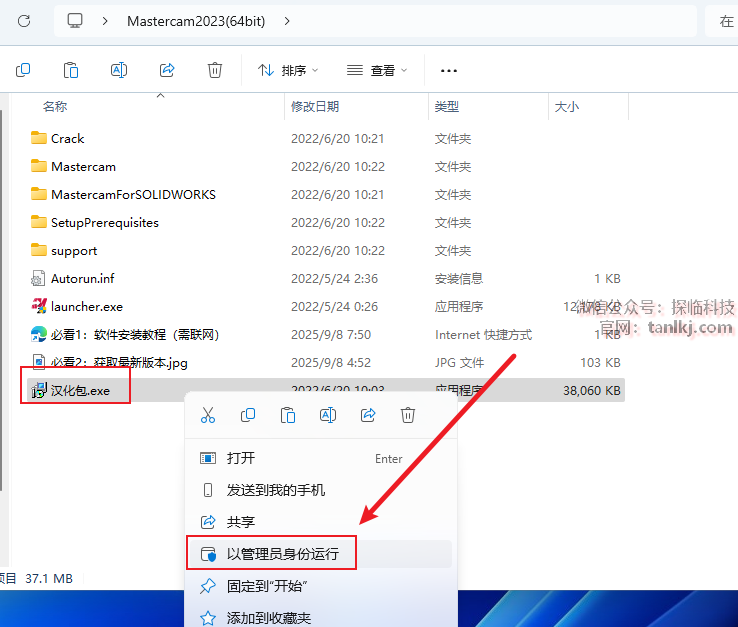Click the toolbar share icon
738x627 pixels.
pos(167,70)
